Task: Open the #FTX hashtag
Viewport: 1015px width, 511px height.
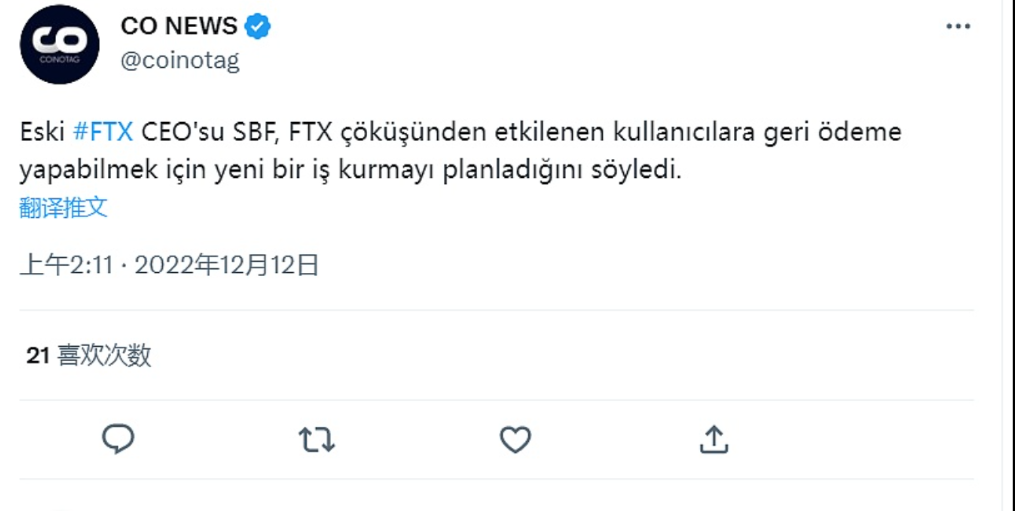Action: 104,133
